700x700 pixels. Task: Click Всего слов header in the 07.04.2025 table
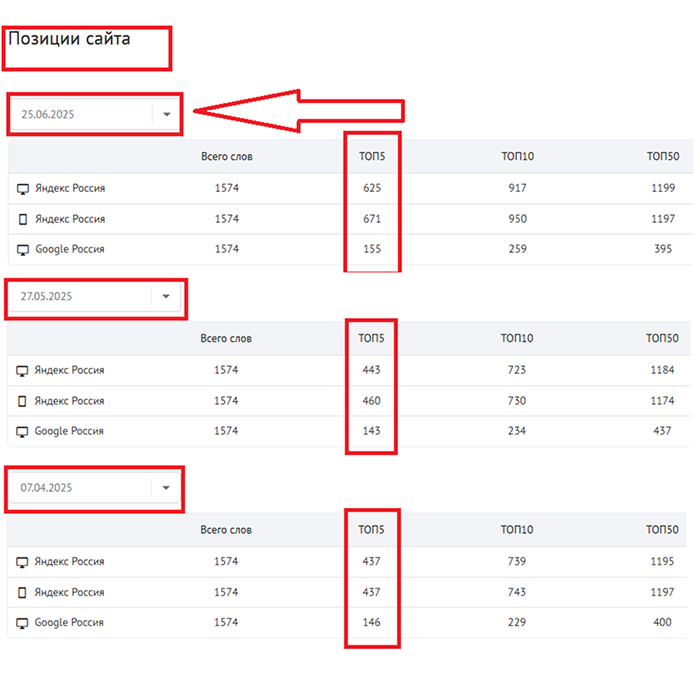tap(226, 530)
